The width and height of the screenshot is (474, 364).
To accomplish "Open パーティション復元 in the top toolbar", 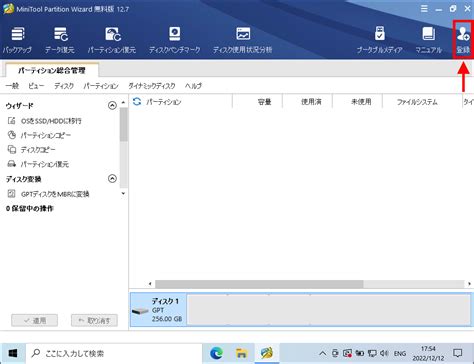I will (x=112, y=40).
